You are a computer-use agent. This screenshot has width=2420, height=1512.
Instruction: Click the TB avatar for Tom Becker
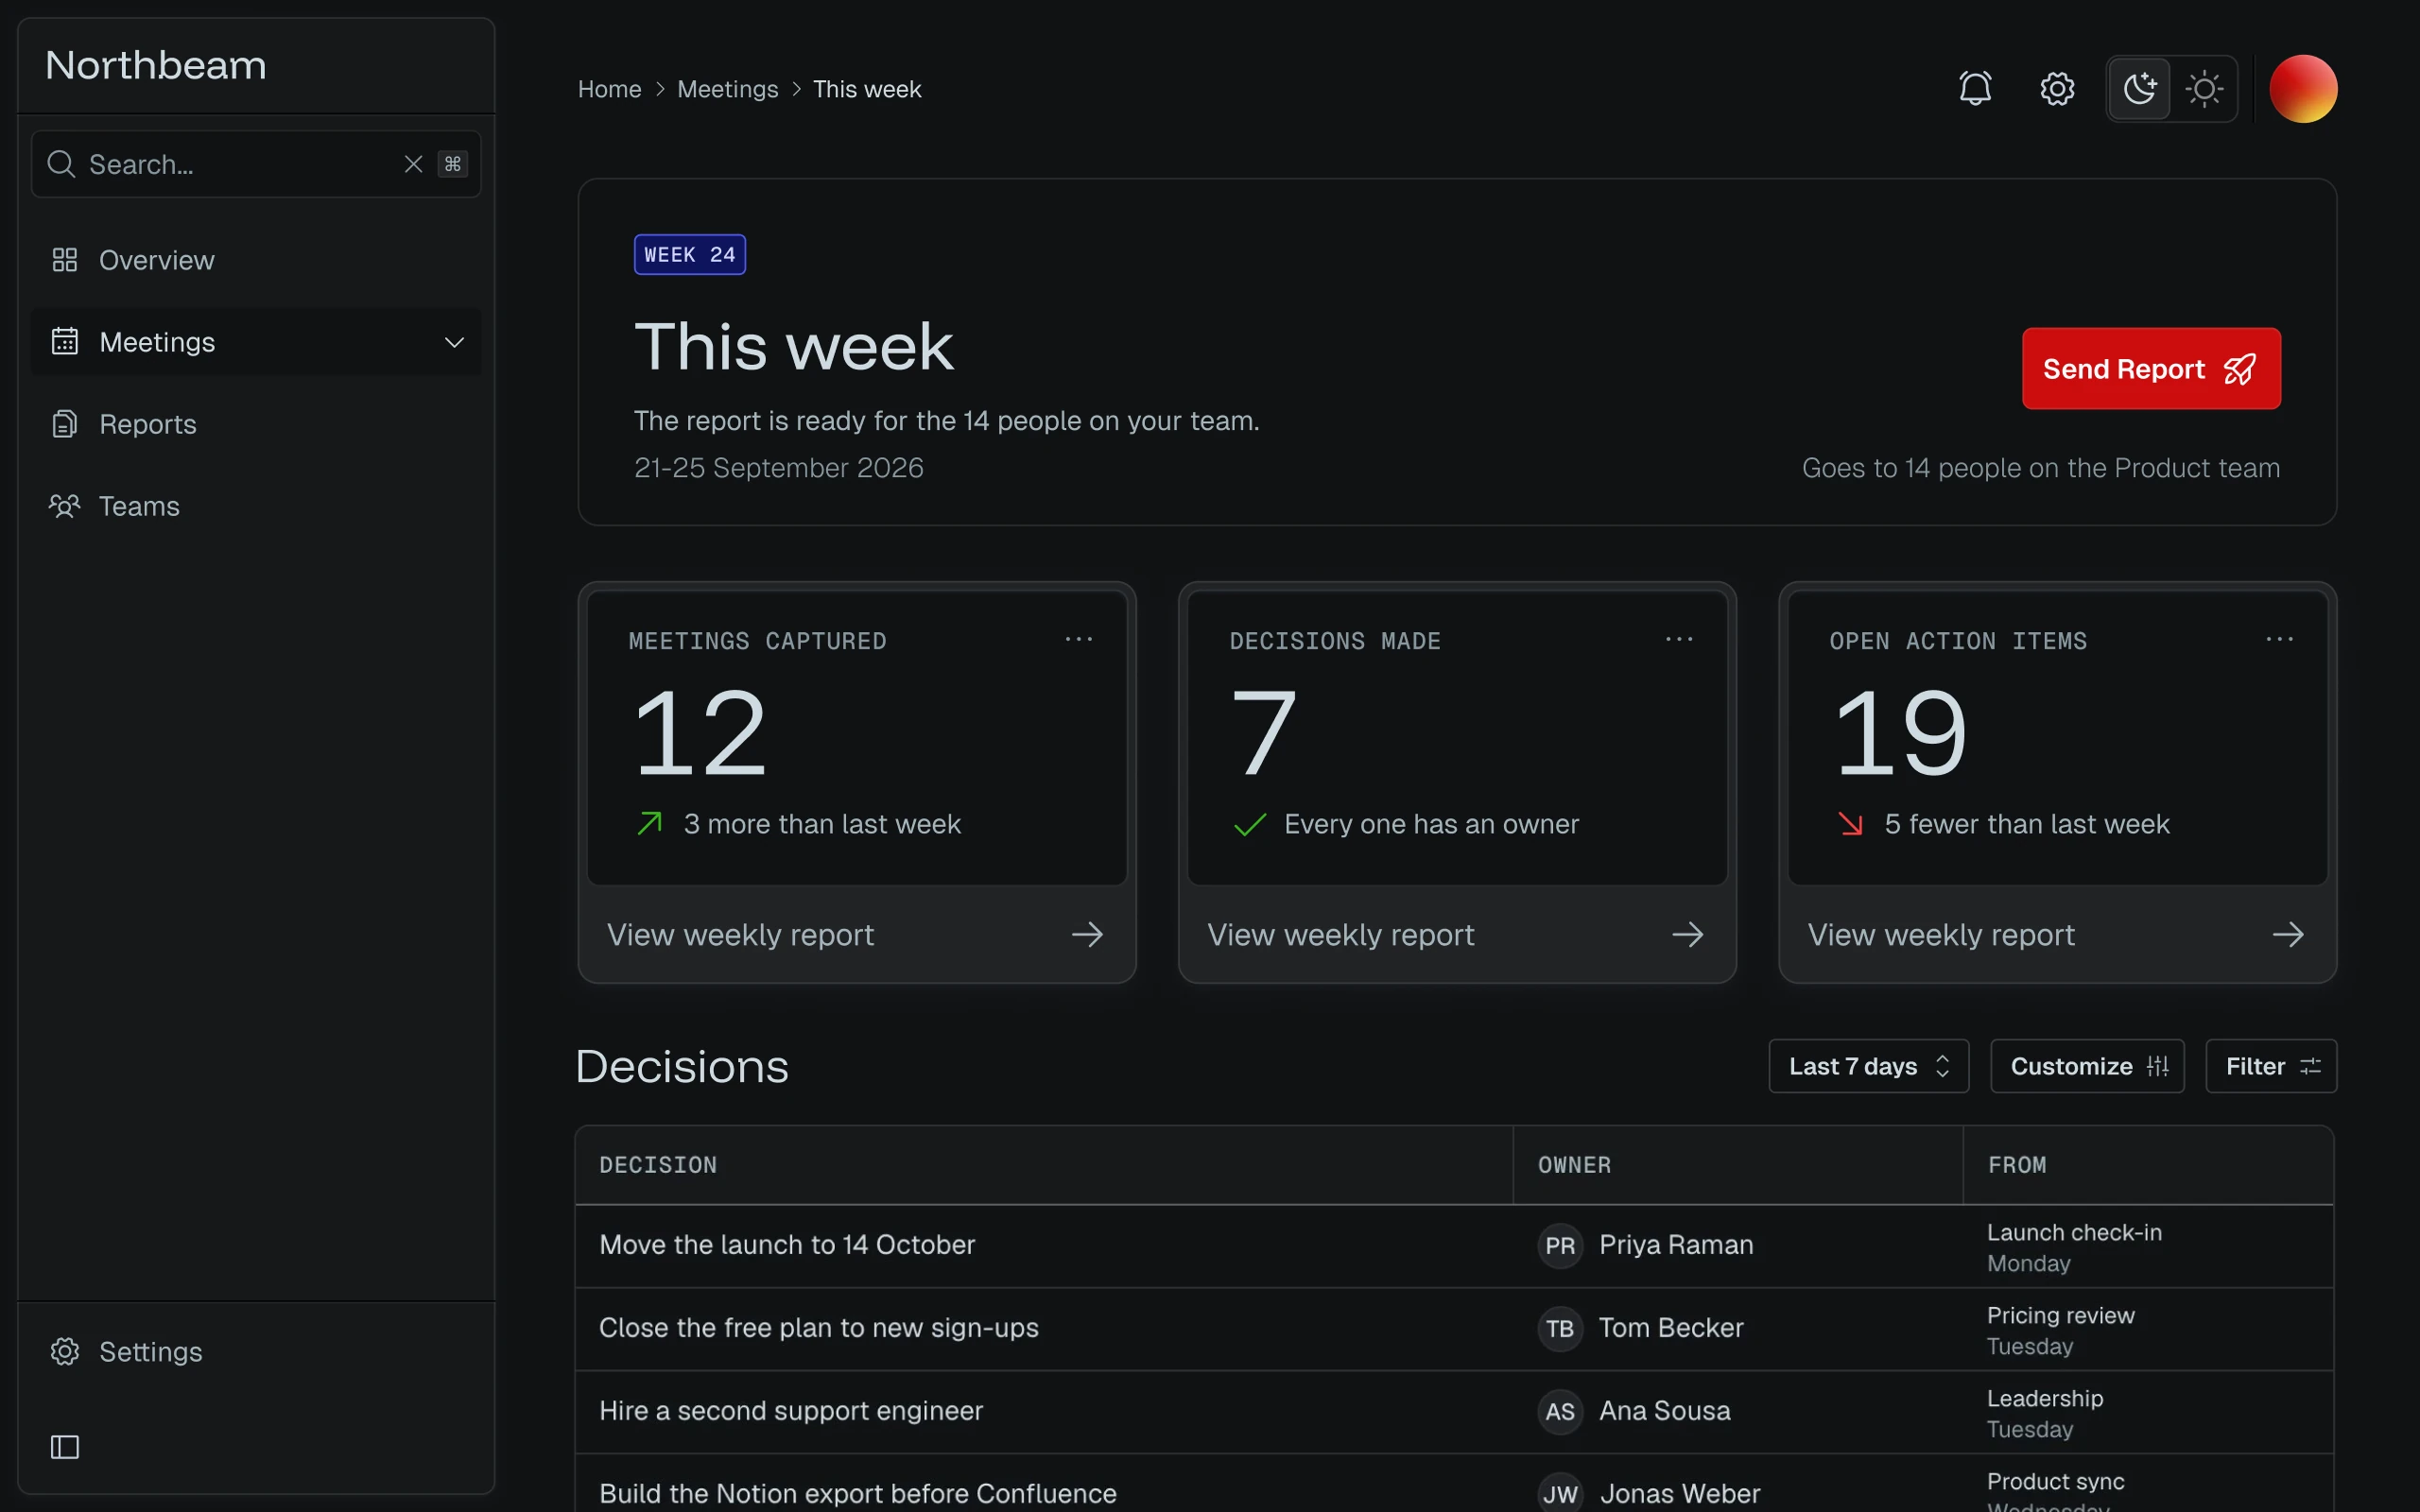click(1559, 1329)
